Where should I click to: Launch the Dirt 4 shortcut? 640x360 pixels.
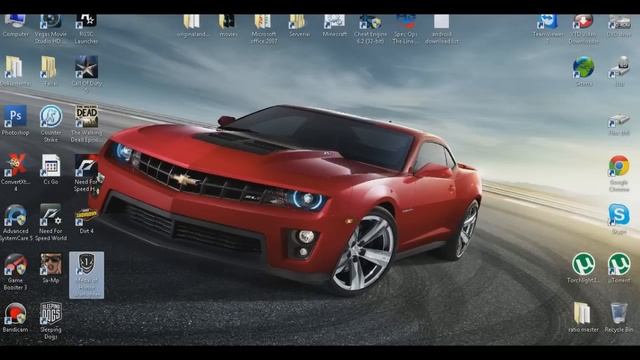tap(86, 220)
